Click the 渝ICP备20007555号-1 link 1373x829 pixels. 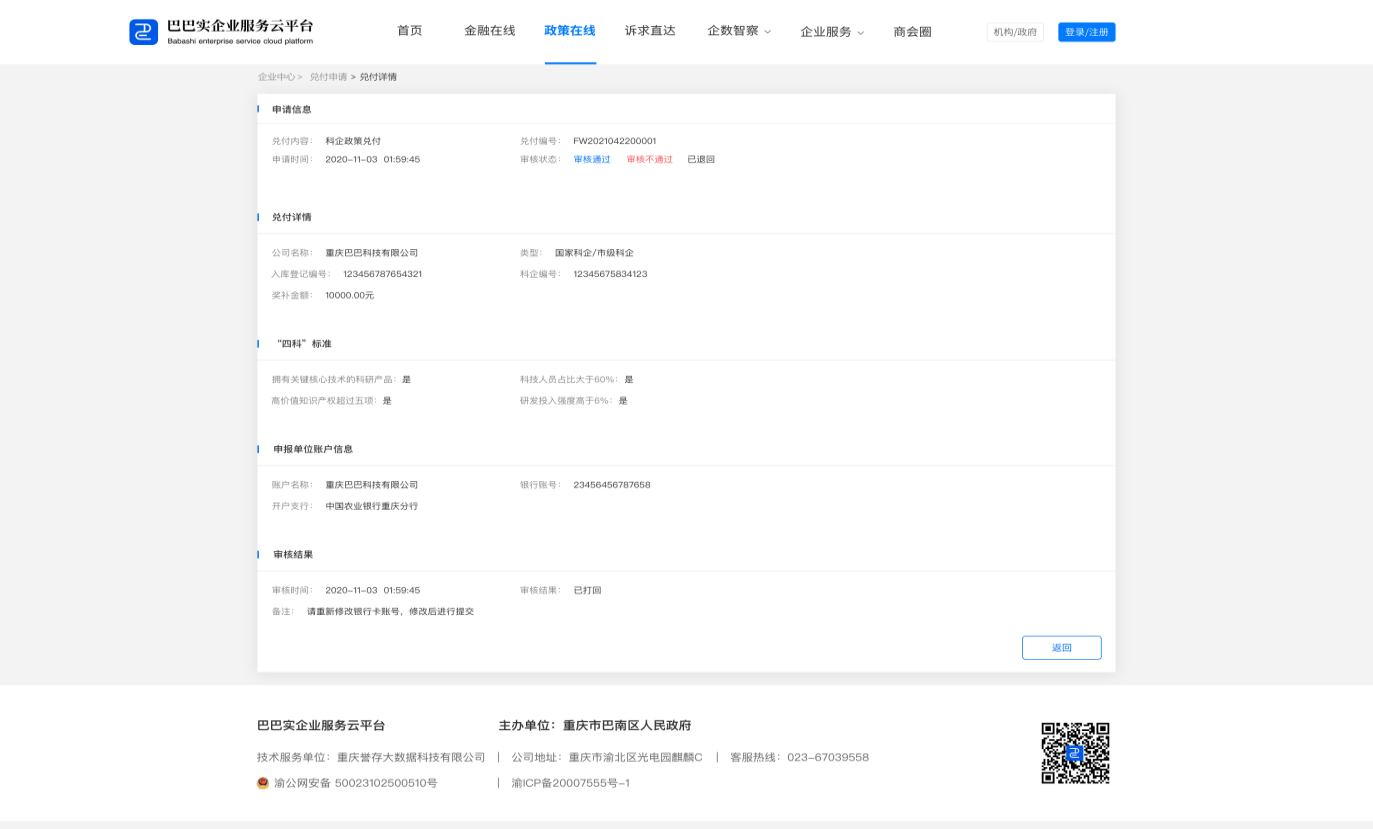point(570,783)
